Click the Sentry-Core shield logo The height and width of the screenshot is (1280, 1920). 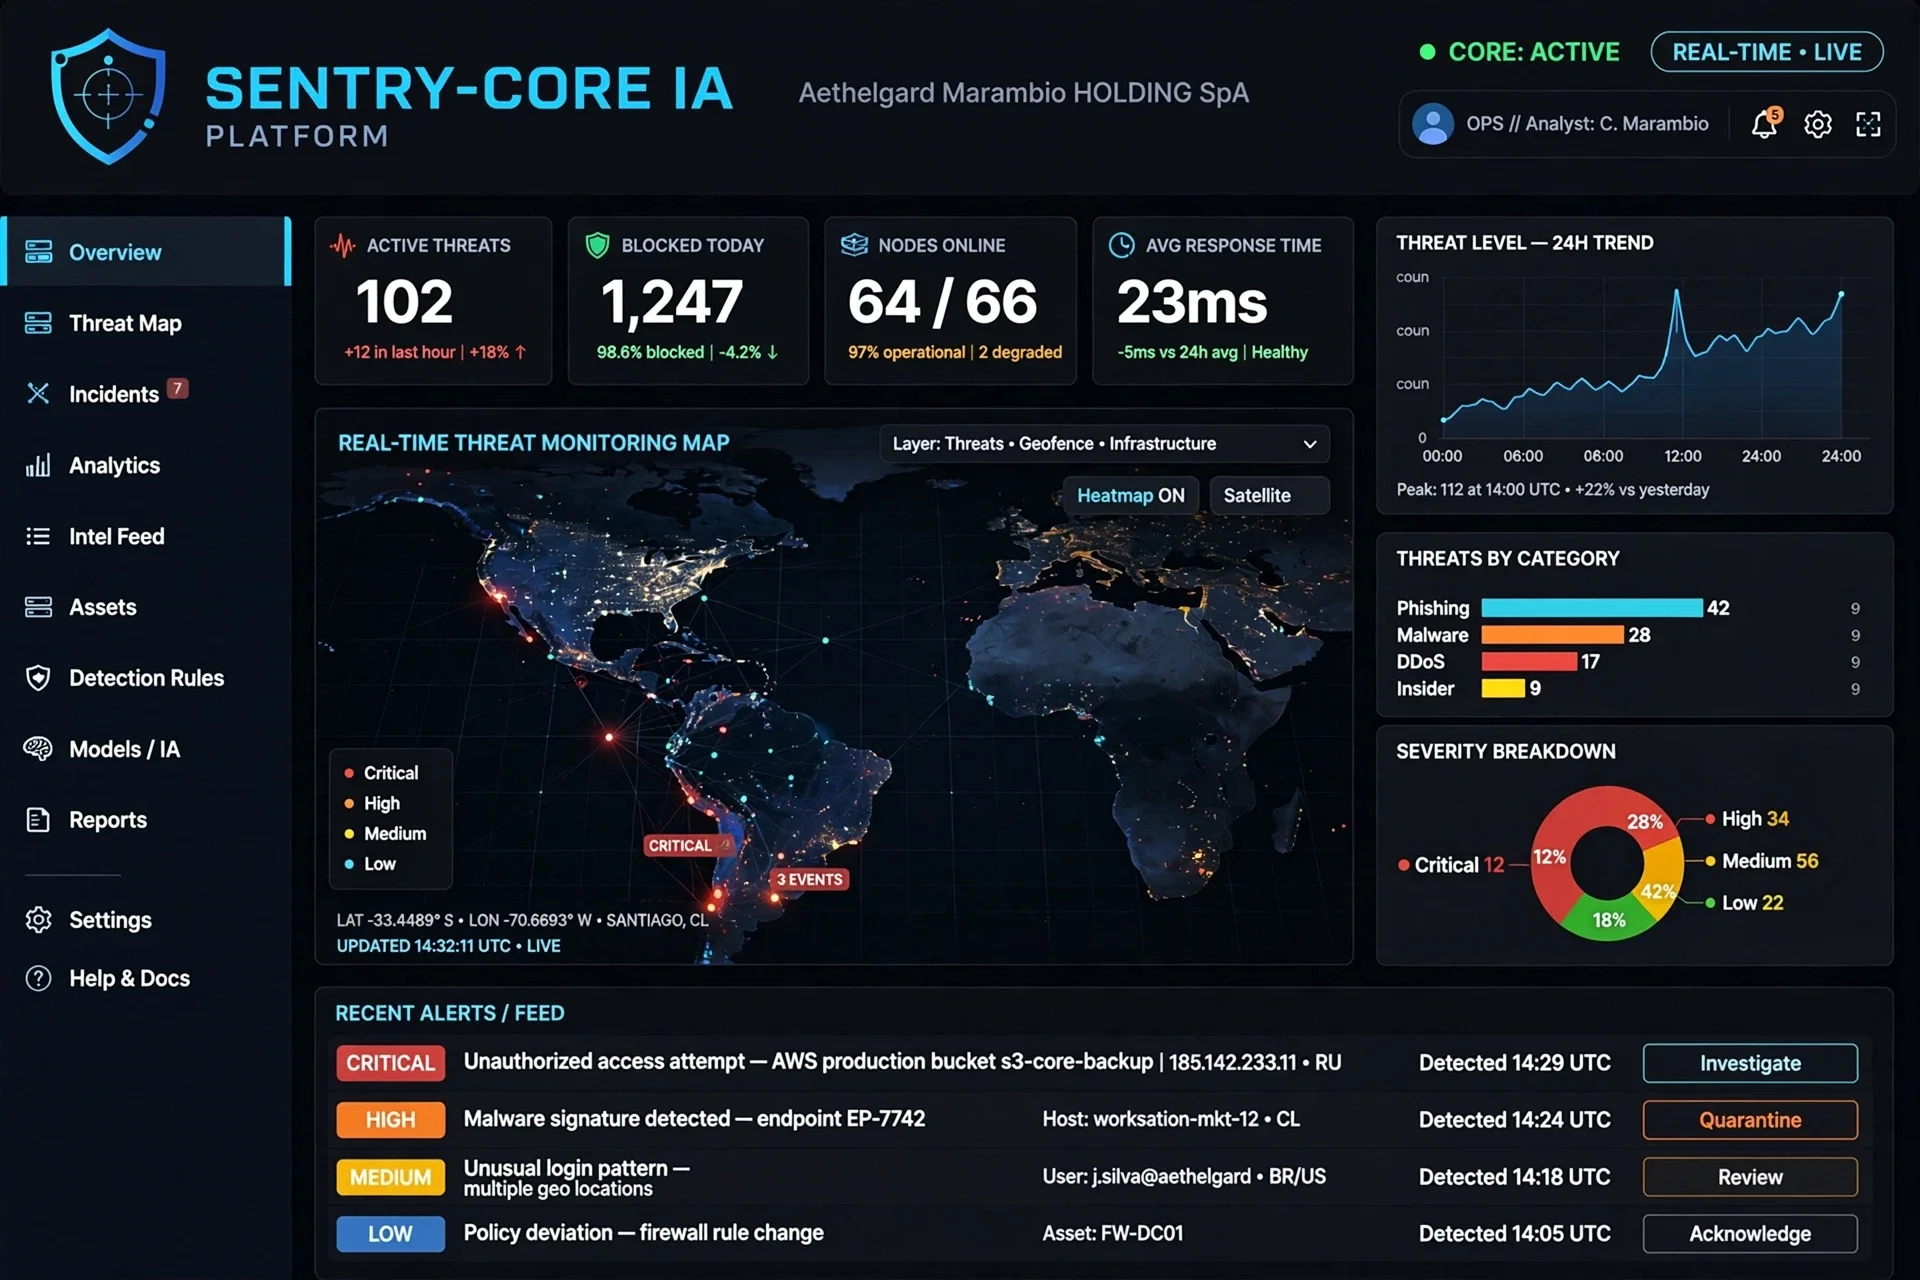point(108,96)
